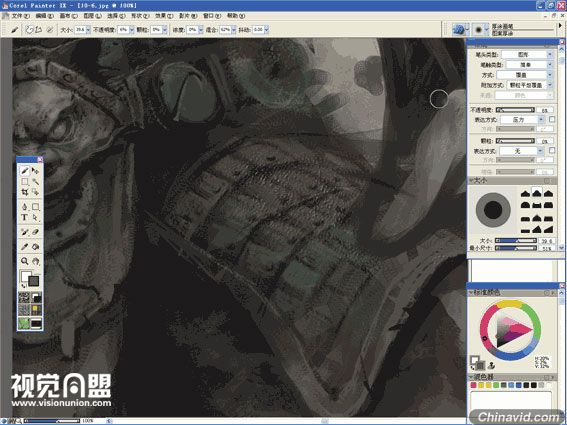This screenshot has height=425, width=567.
Task: Open the 效果 effects menu
Action: coord(164,16)
